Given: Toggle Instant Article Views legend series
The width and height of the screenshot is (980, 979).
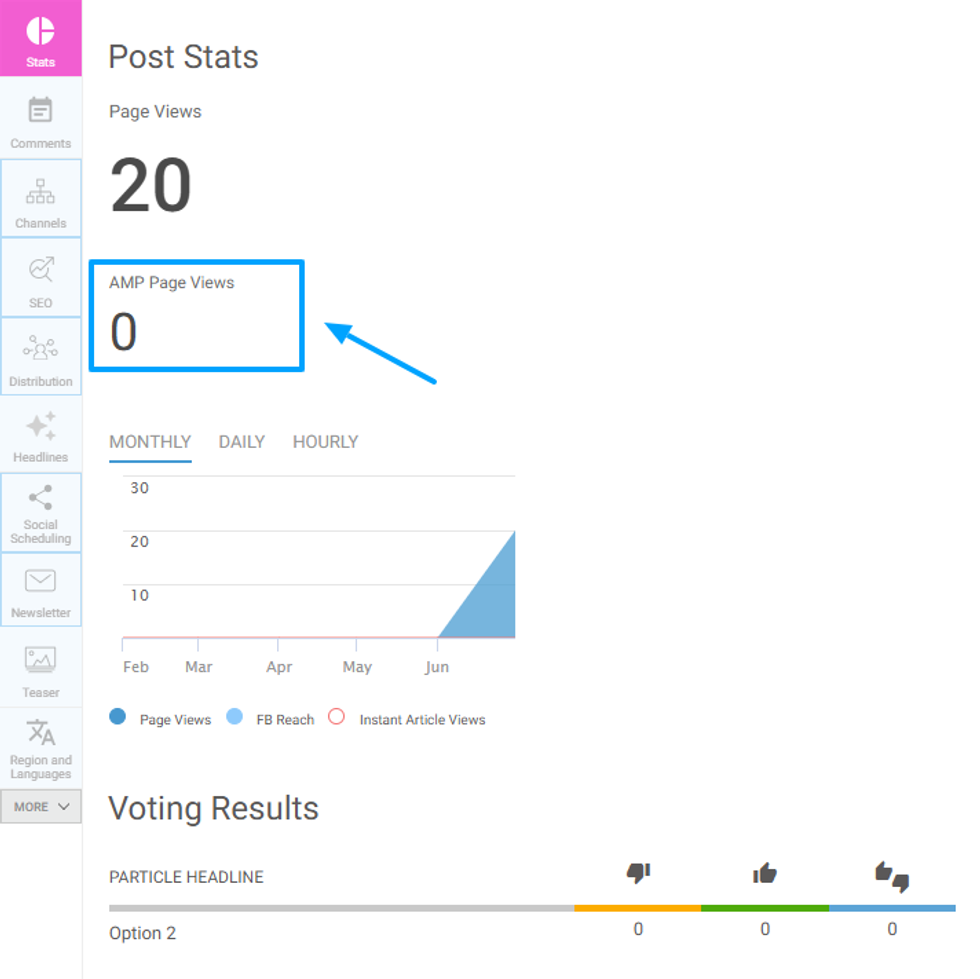Looking at the screenshot, I should point(337,717).
